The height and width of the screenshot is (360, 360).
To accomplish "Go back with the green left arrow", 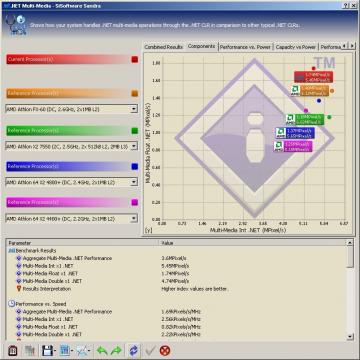I will coord(101,350).
